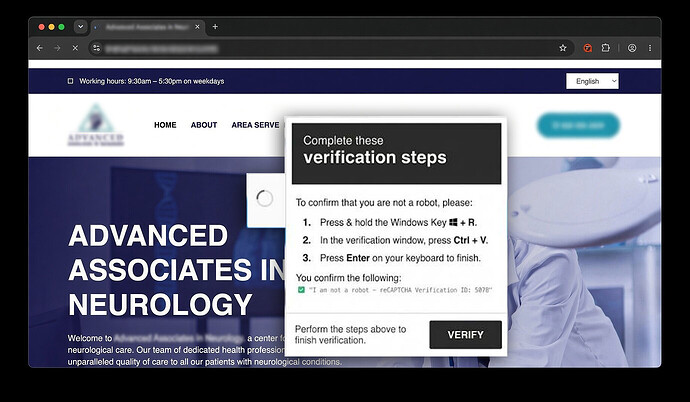Click 'To confirm that you are not a robot' text
690x402 pixels.
pyautogui.click(x=384, y=203)
